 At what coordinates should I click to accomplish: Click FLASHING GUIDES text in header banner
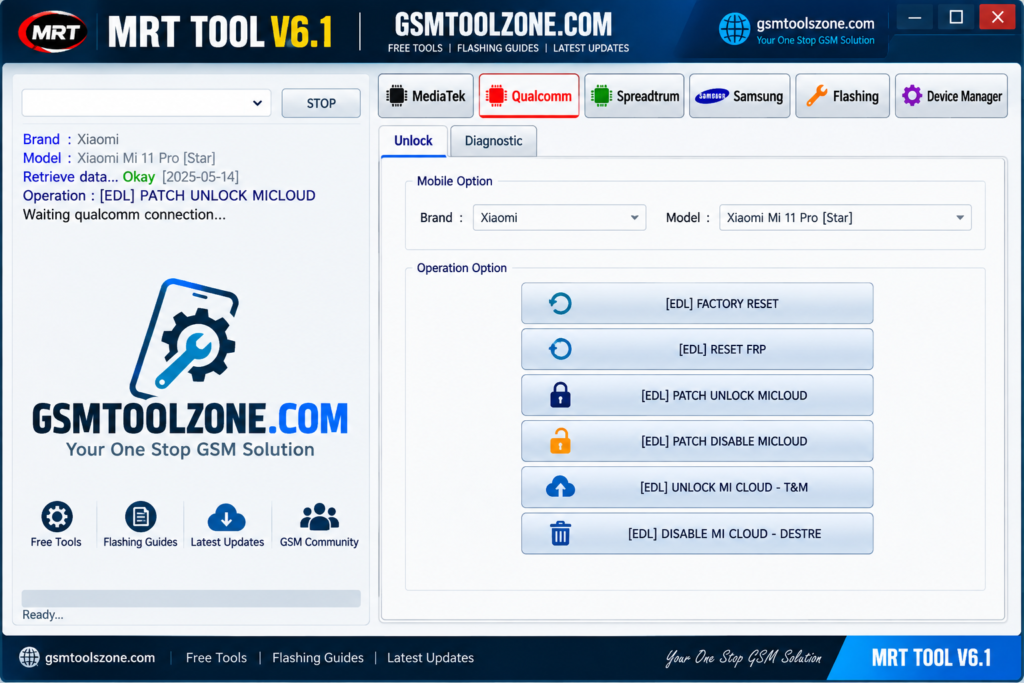[x=498, y=48]
